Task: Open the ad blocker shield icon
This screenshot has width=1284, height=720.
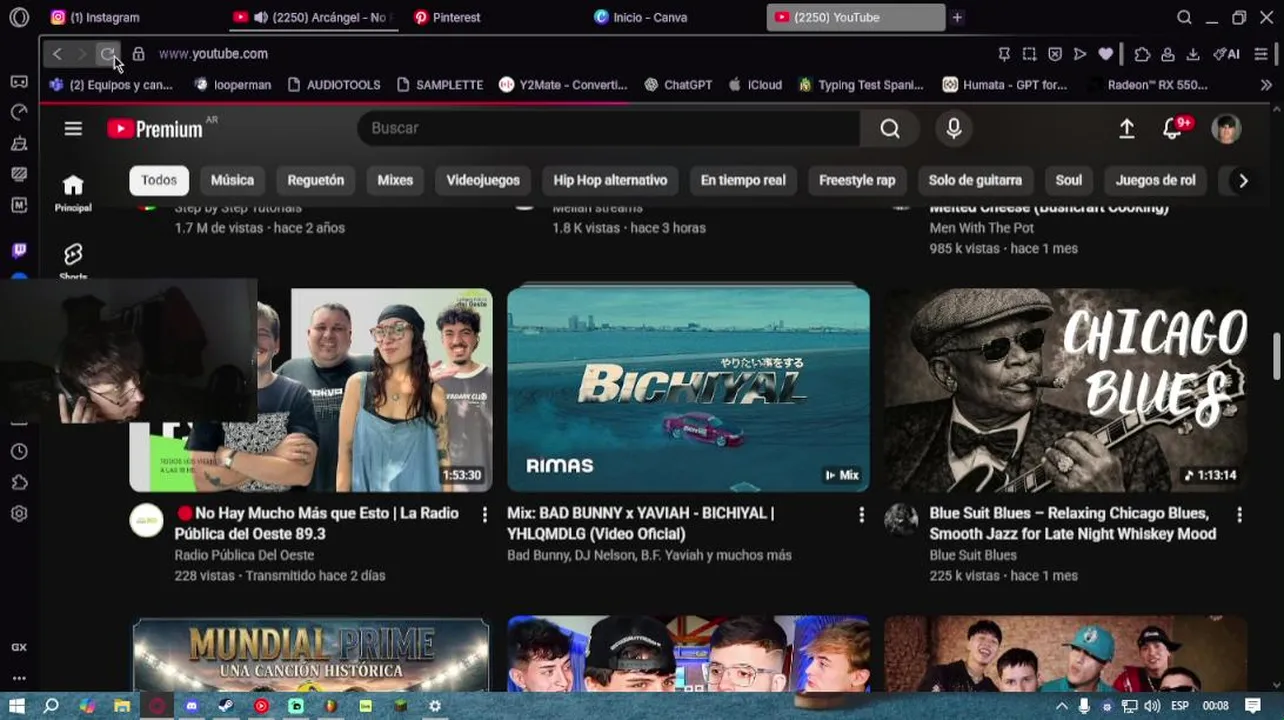Action: [1055, 54]
